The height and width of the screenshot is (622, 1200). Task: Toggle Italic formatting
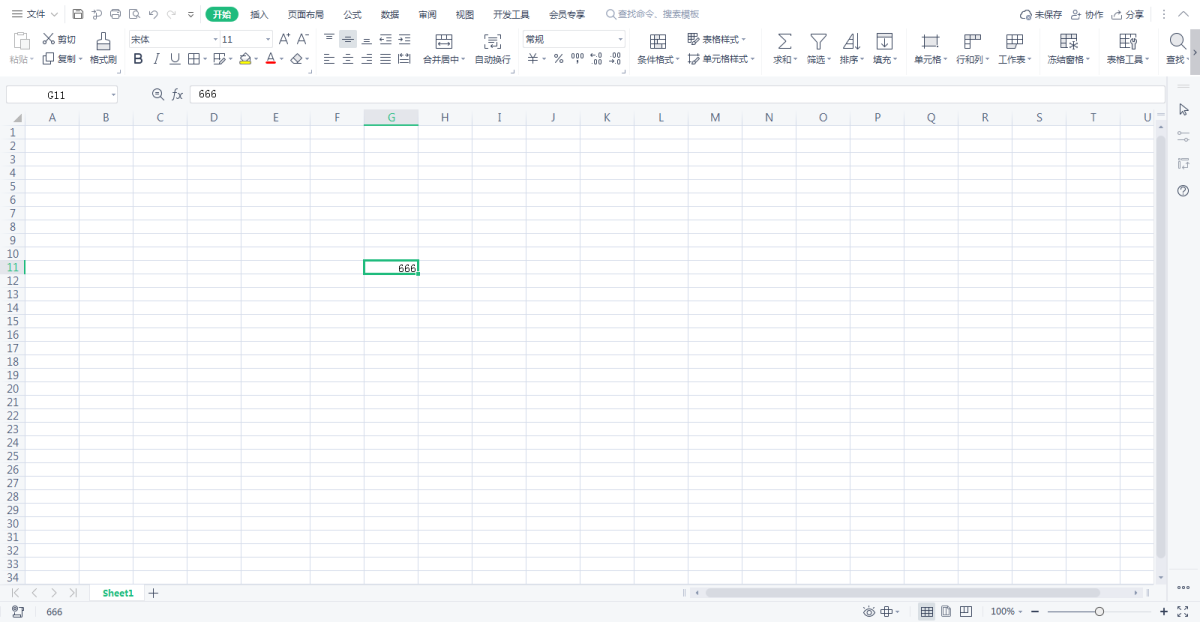coord(156,59)
